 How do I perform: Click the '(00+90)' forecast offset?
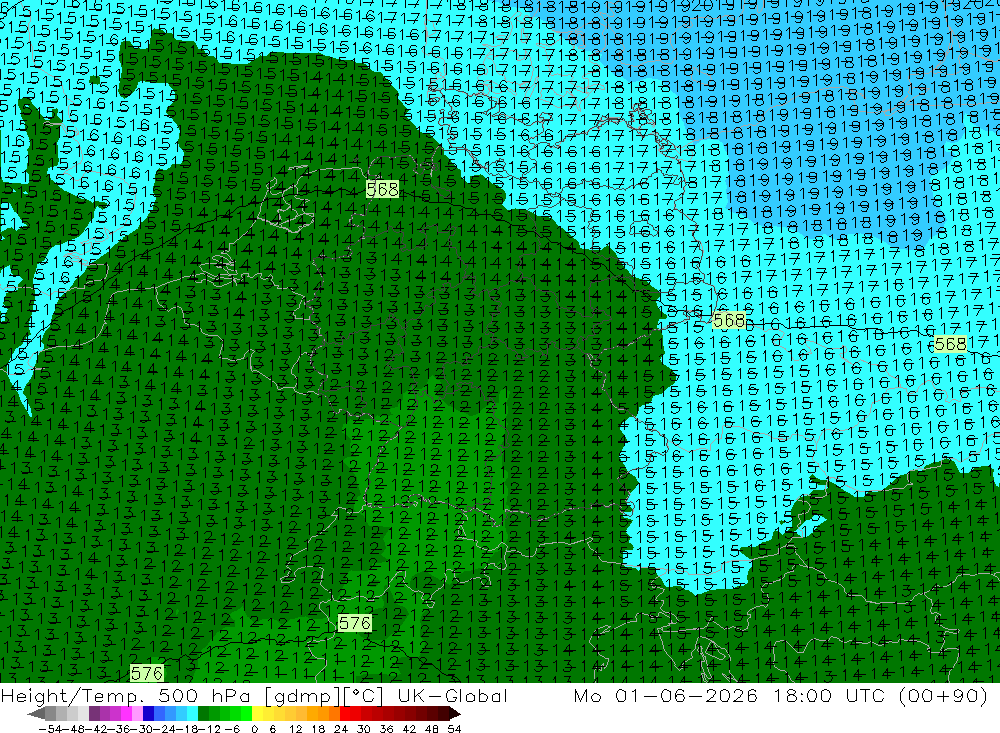943,695
